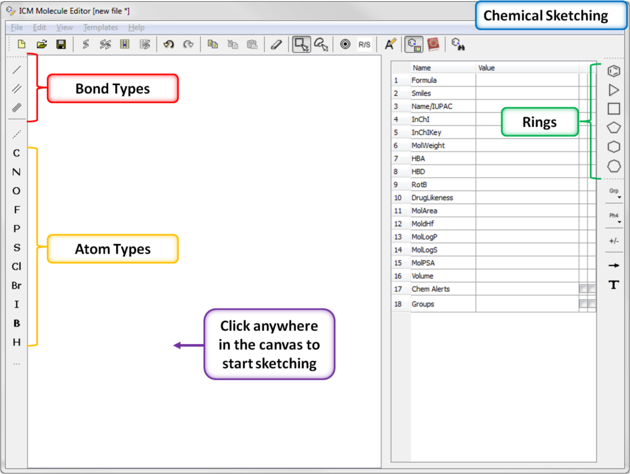This screenshot has width=630, height=474.
Task: Click the T text label button
Action: (x=614, y=286)
